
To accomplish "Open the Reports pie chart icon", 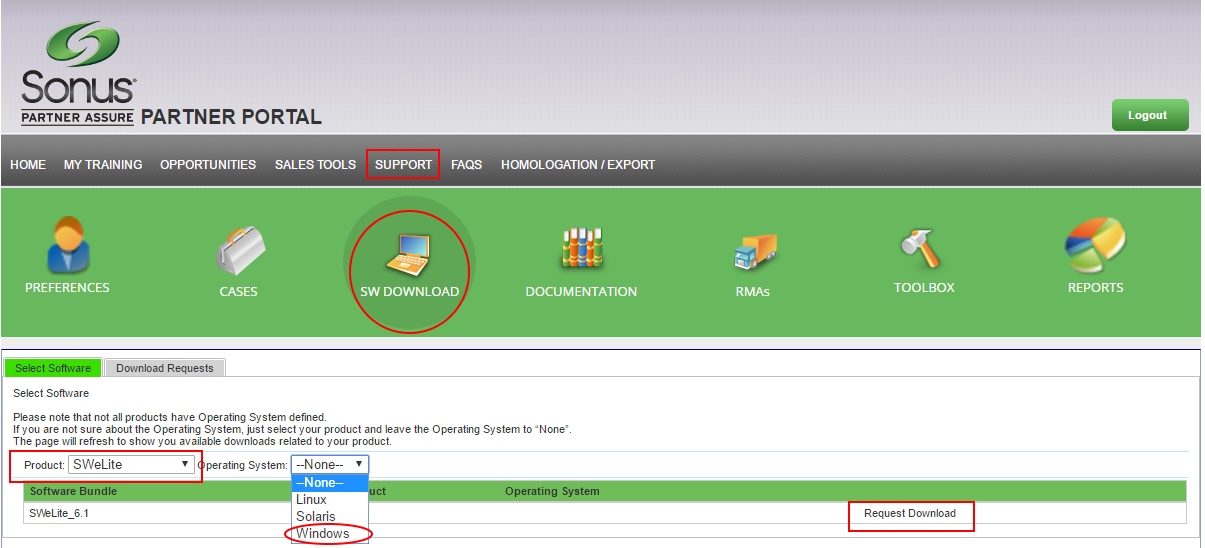I will tap(1095, 245).
